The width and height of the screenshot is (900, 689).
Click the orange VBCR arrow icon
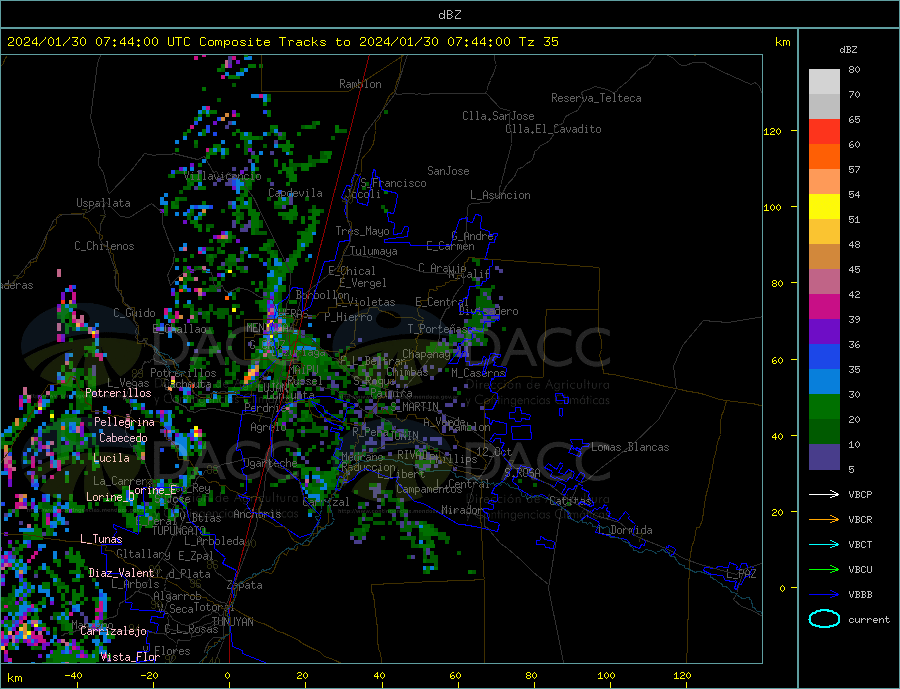coord(824,520)
